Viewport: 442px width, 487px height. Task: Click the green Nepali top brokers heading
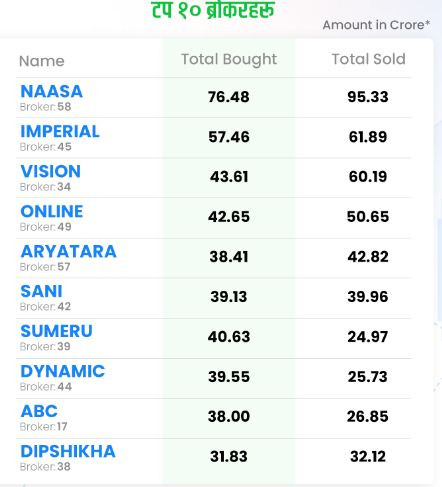(x=213, y=10)
